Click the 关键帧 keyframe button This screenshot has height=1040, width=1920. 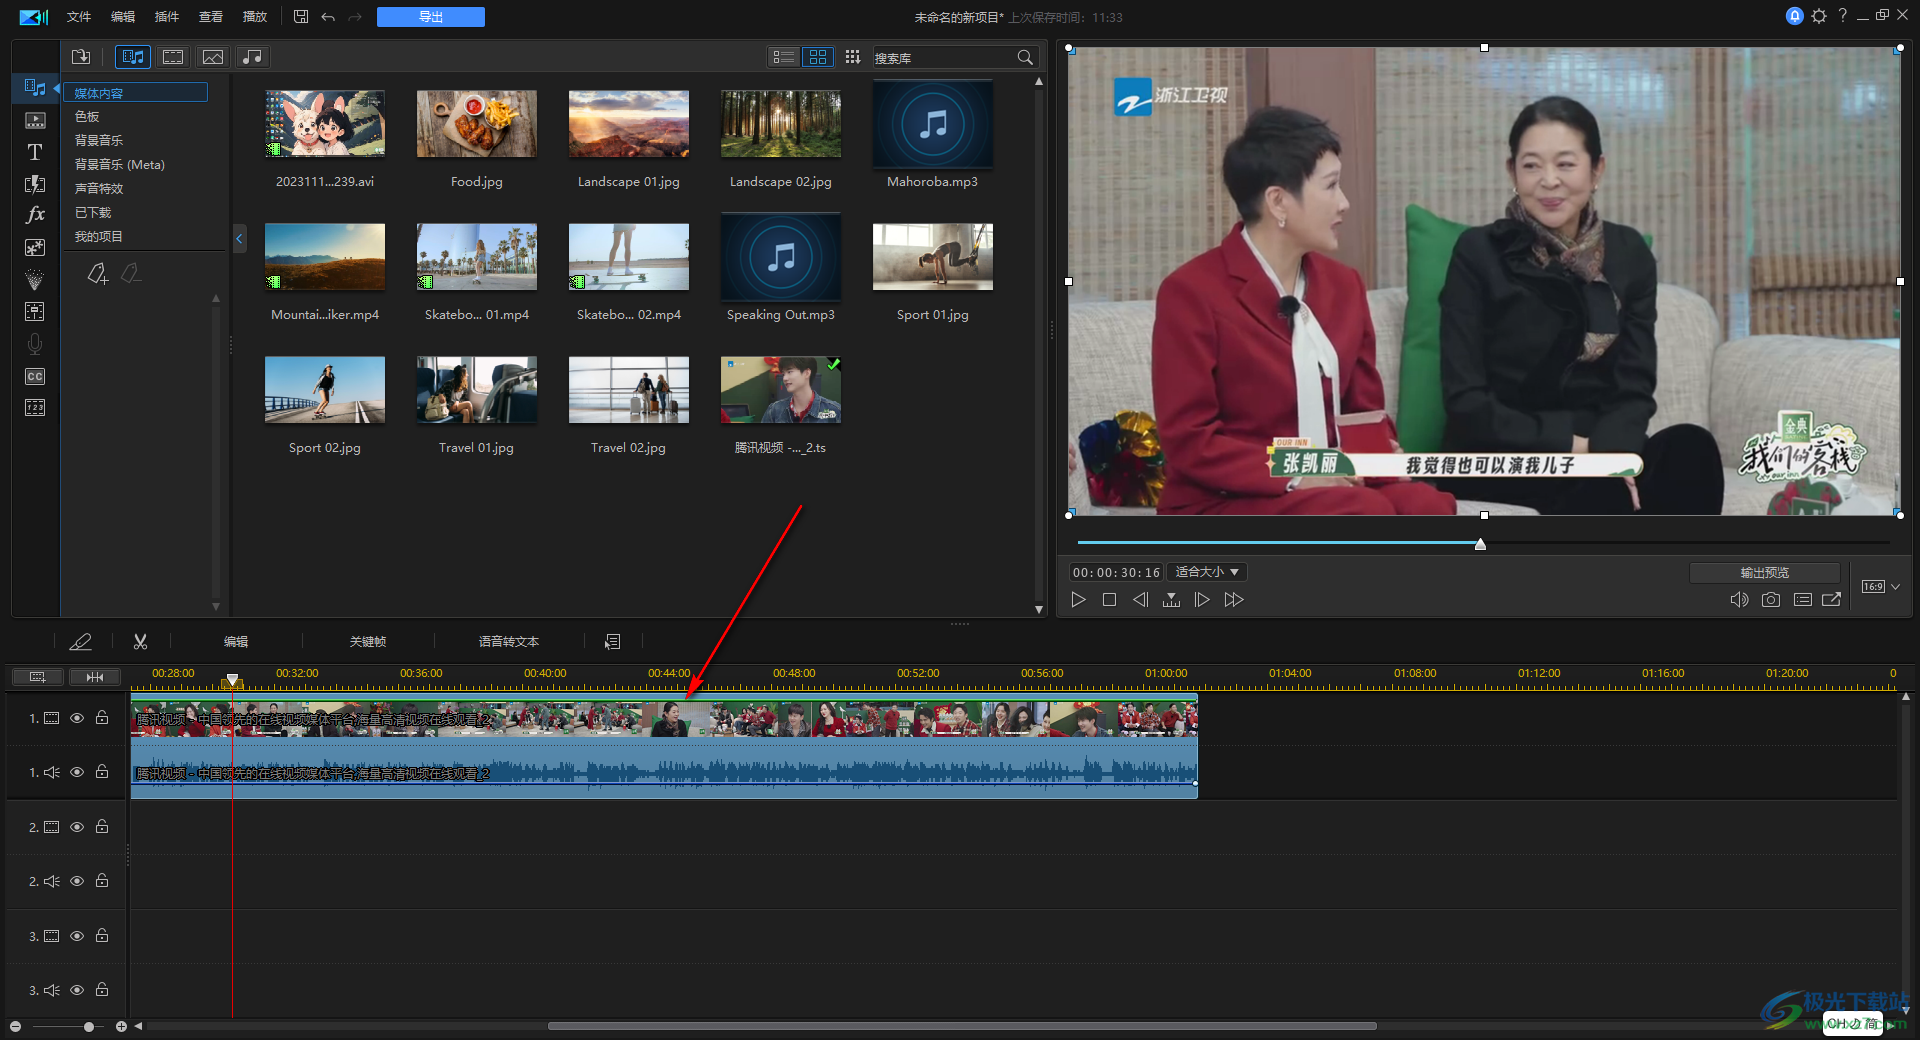(368, 641)
